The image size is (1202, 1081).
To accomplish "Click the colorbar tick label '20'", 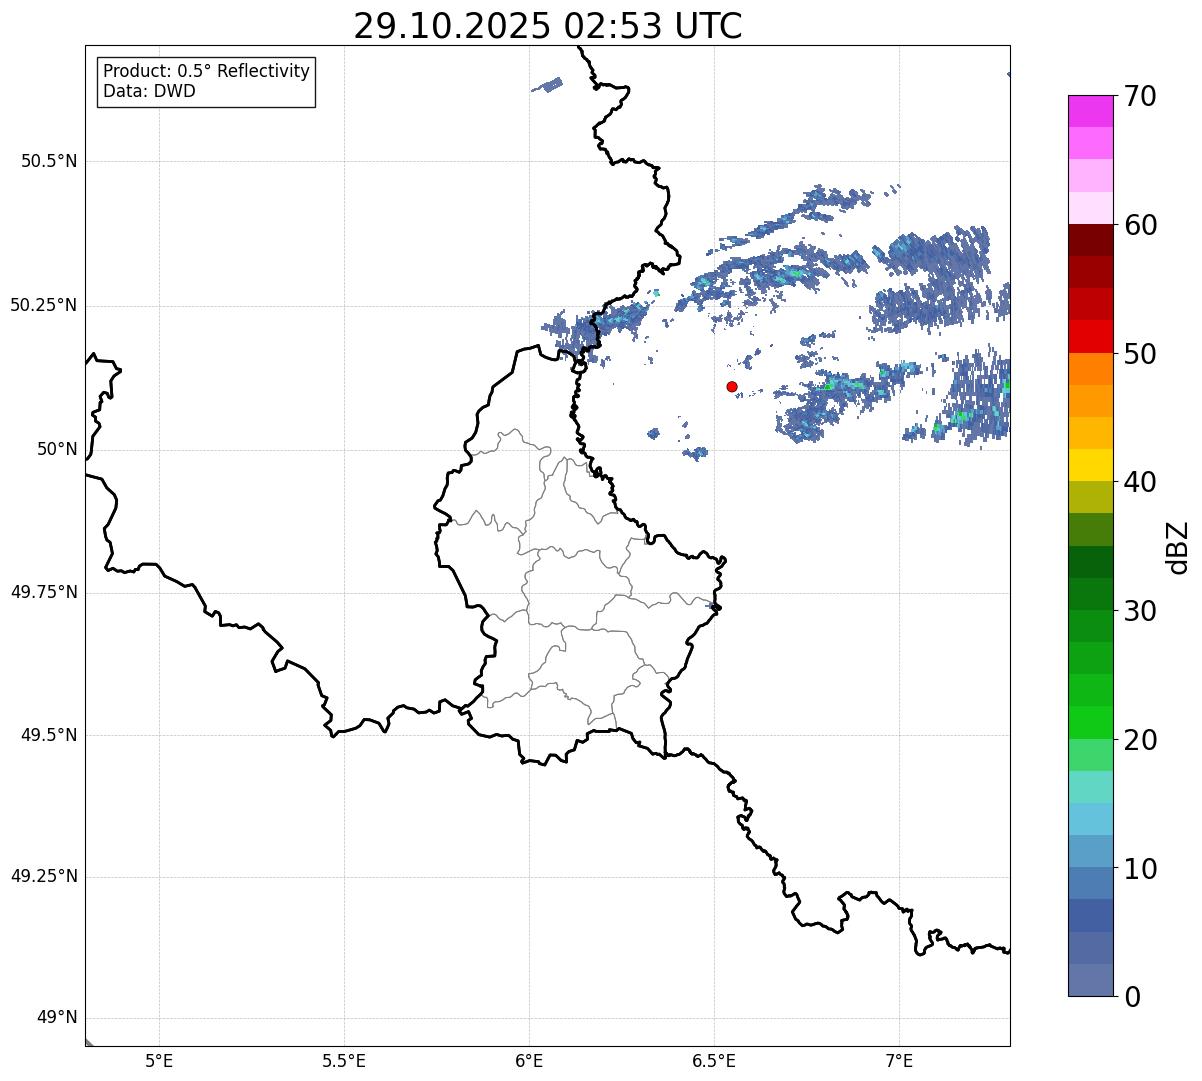I will [1139, 740].
